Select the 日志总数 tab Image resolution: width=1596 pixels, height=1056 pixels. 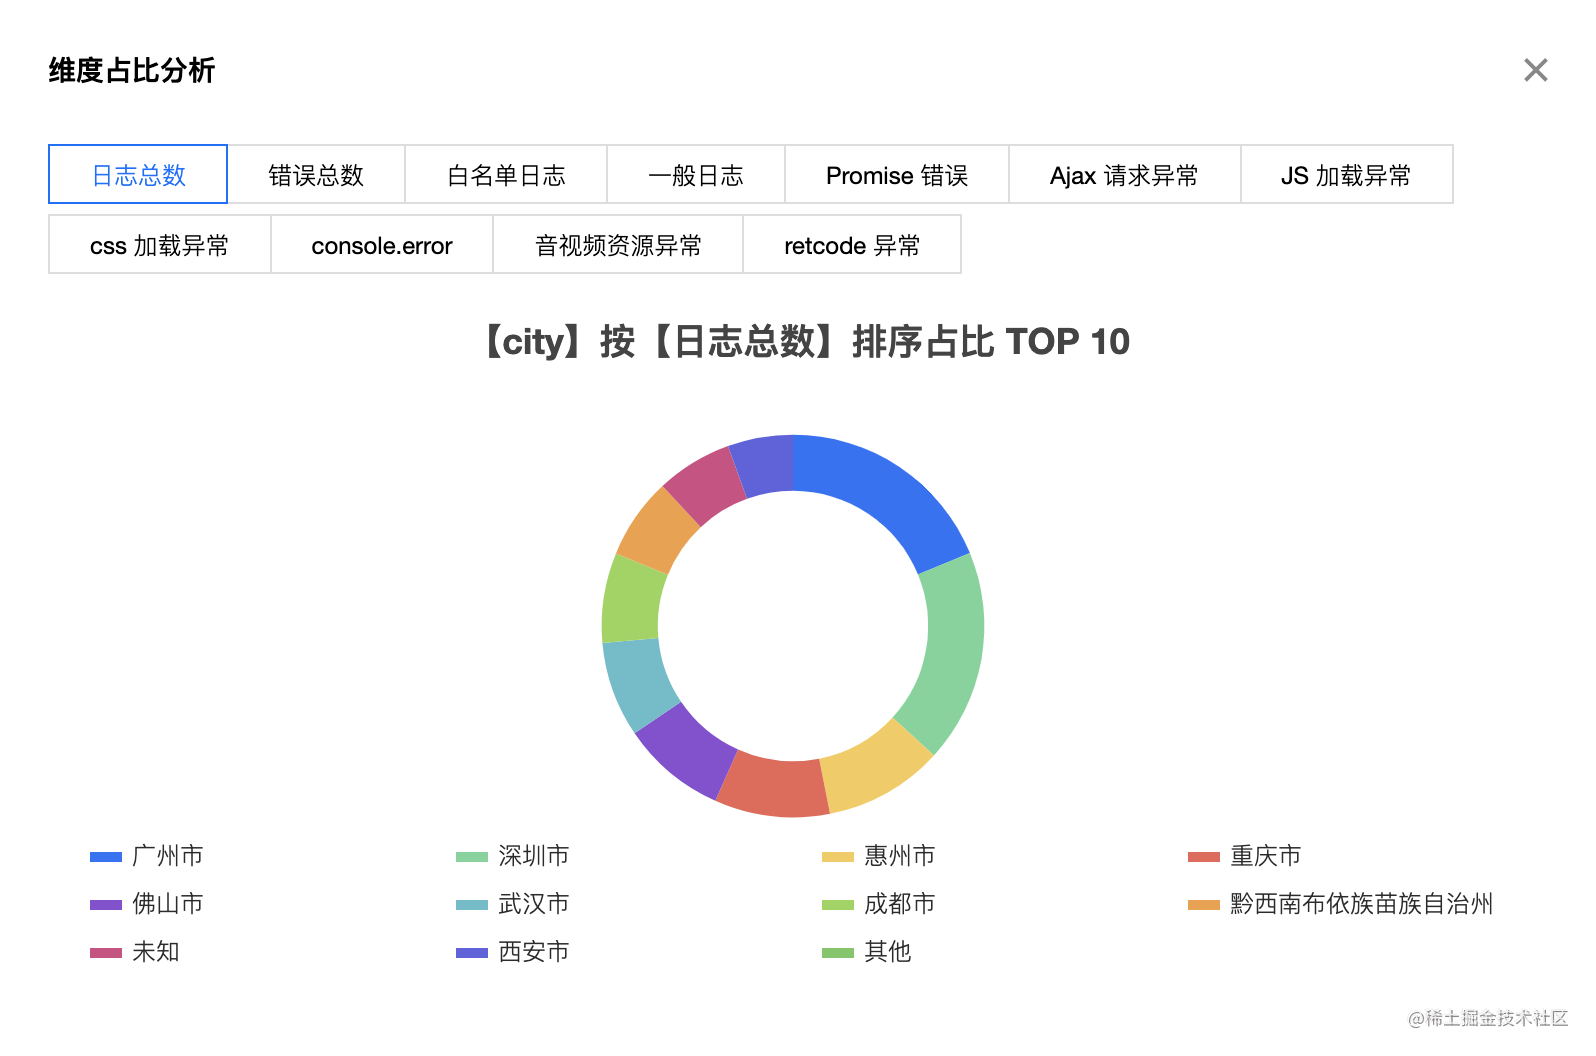138,175
